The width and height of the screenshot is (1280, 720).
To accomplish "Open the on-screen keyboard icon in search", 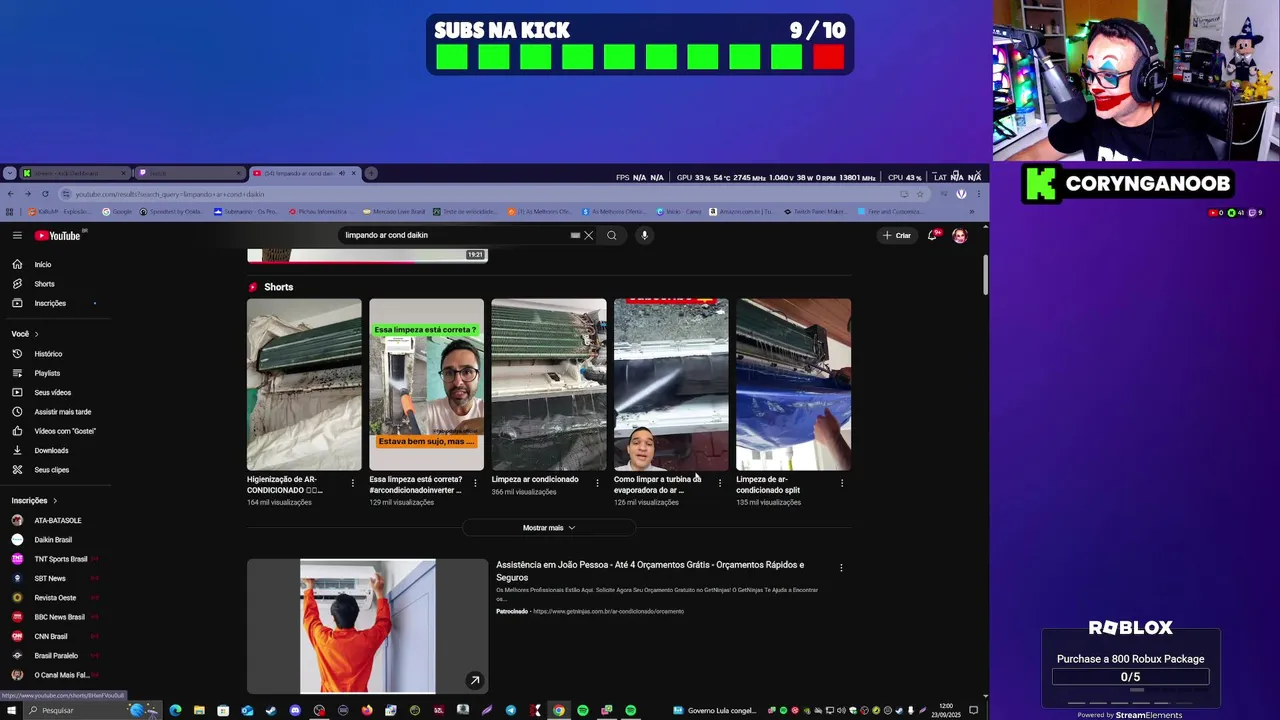I will coord(575,235).
